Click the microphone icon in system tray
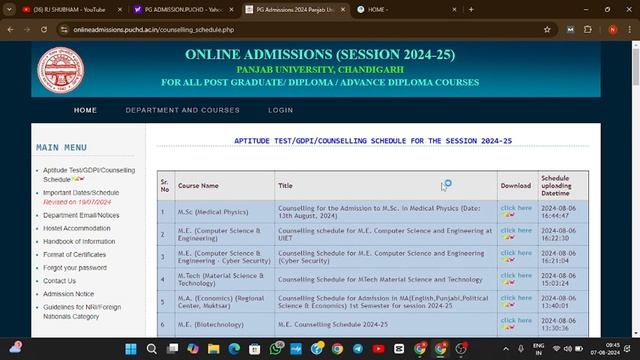Screen dimensions: 640x360 521,349
